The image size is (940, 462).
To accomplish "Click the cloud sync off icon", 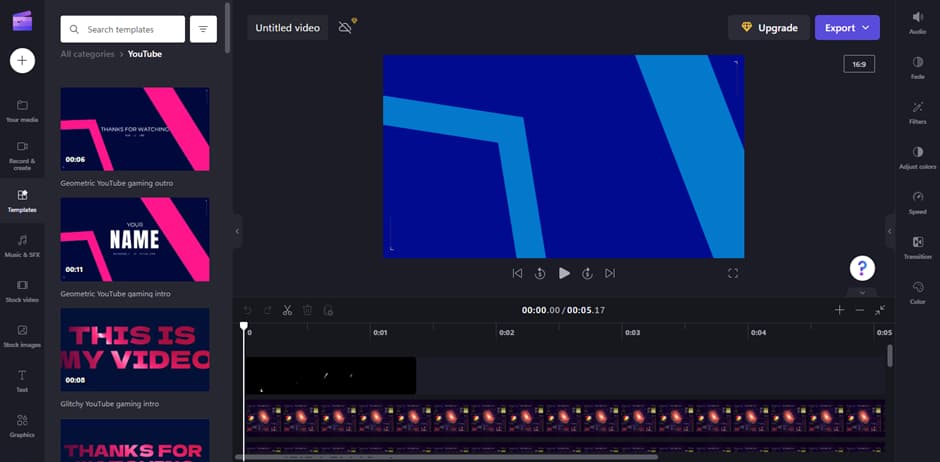I will [x=347, y=26].
